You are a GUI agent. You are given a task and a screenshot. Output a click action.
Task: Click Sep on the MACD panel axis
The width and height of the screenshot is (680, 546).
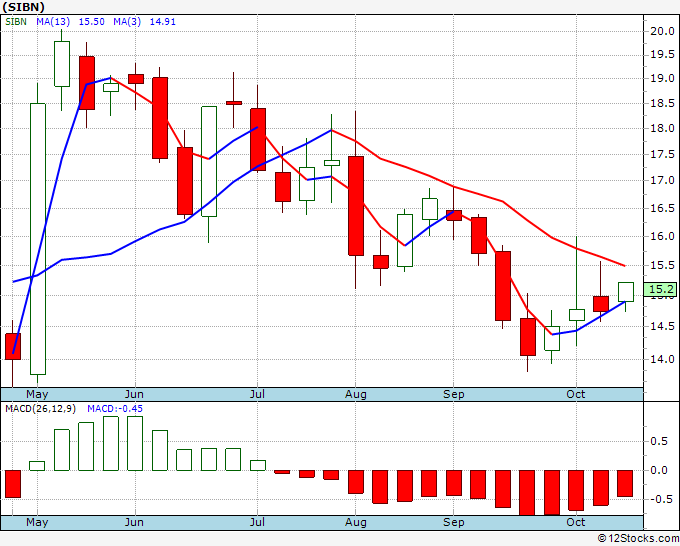pos(454,522)
